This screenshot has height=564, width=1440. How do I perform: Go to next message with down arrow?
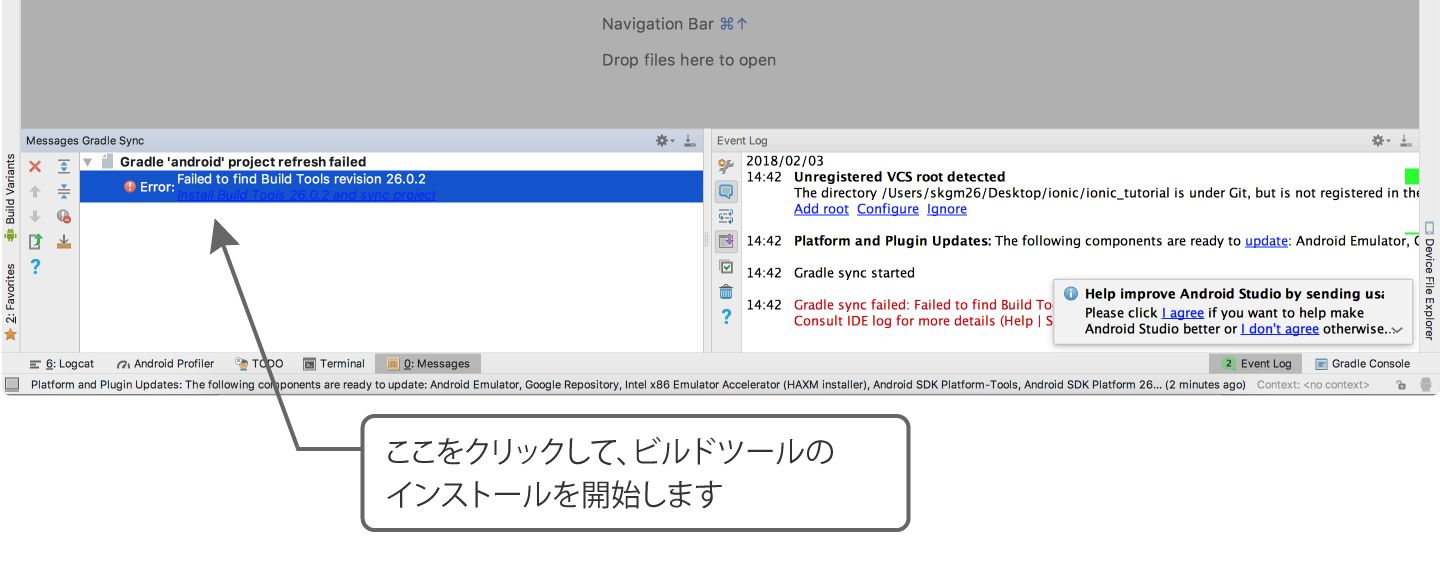pyautogui.click(x=35, y=216)
